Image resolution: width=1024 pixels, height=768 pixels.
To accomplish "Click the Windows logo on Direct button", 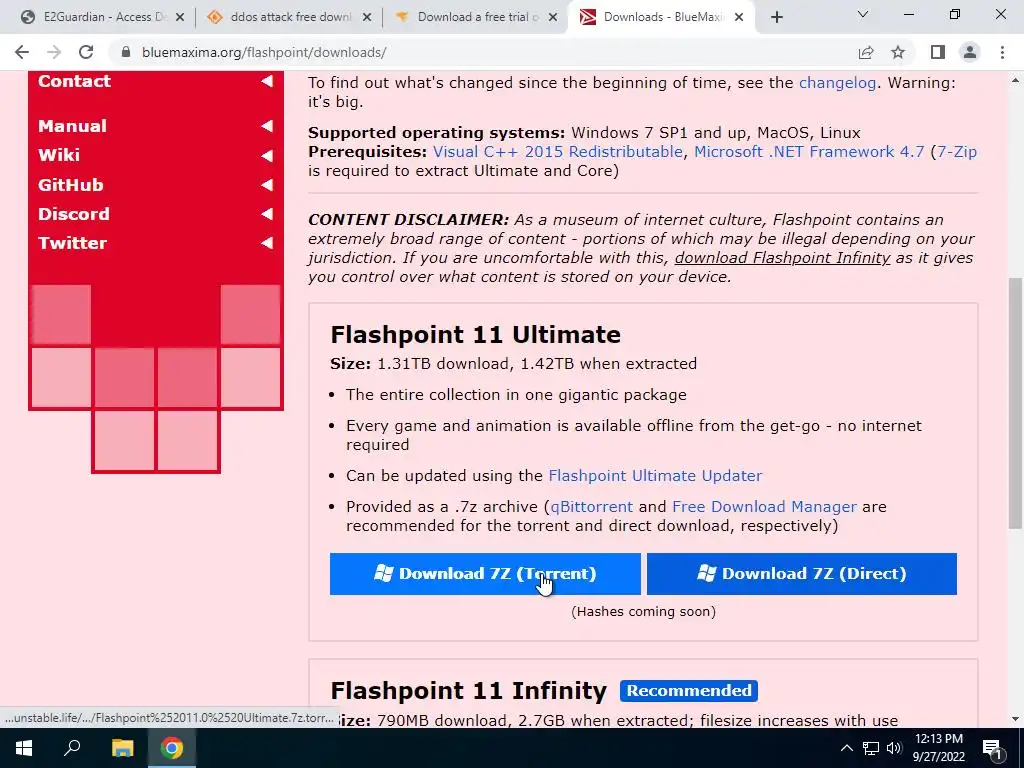I will [706, 573].
